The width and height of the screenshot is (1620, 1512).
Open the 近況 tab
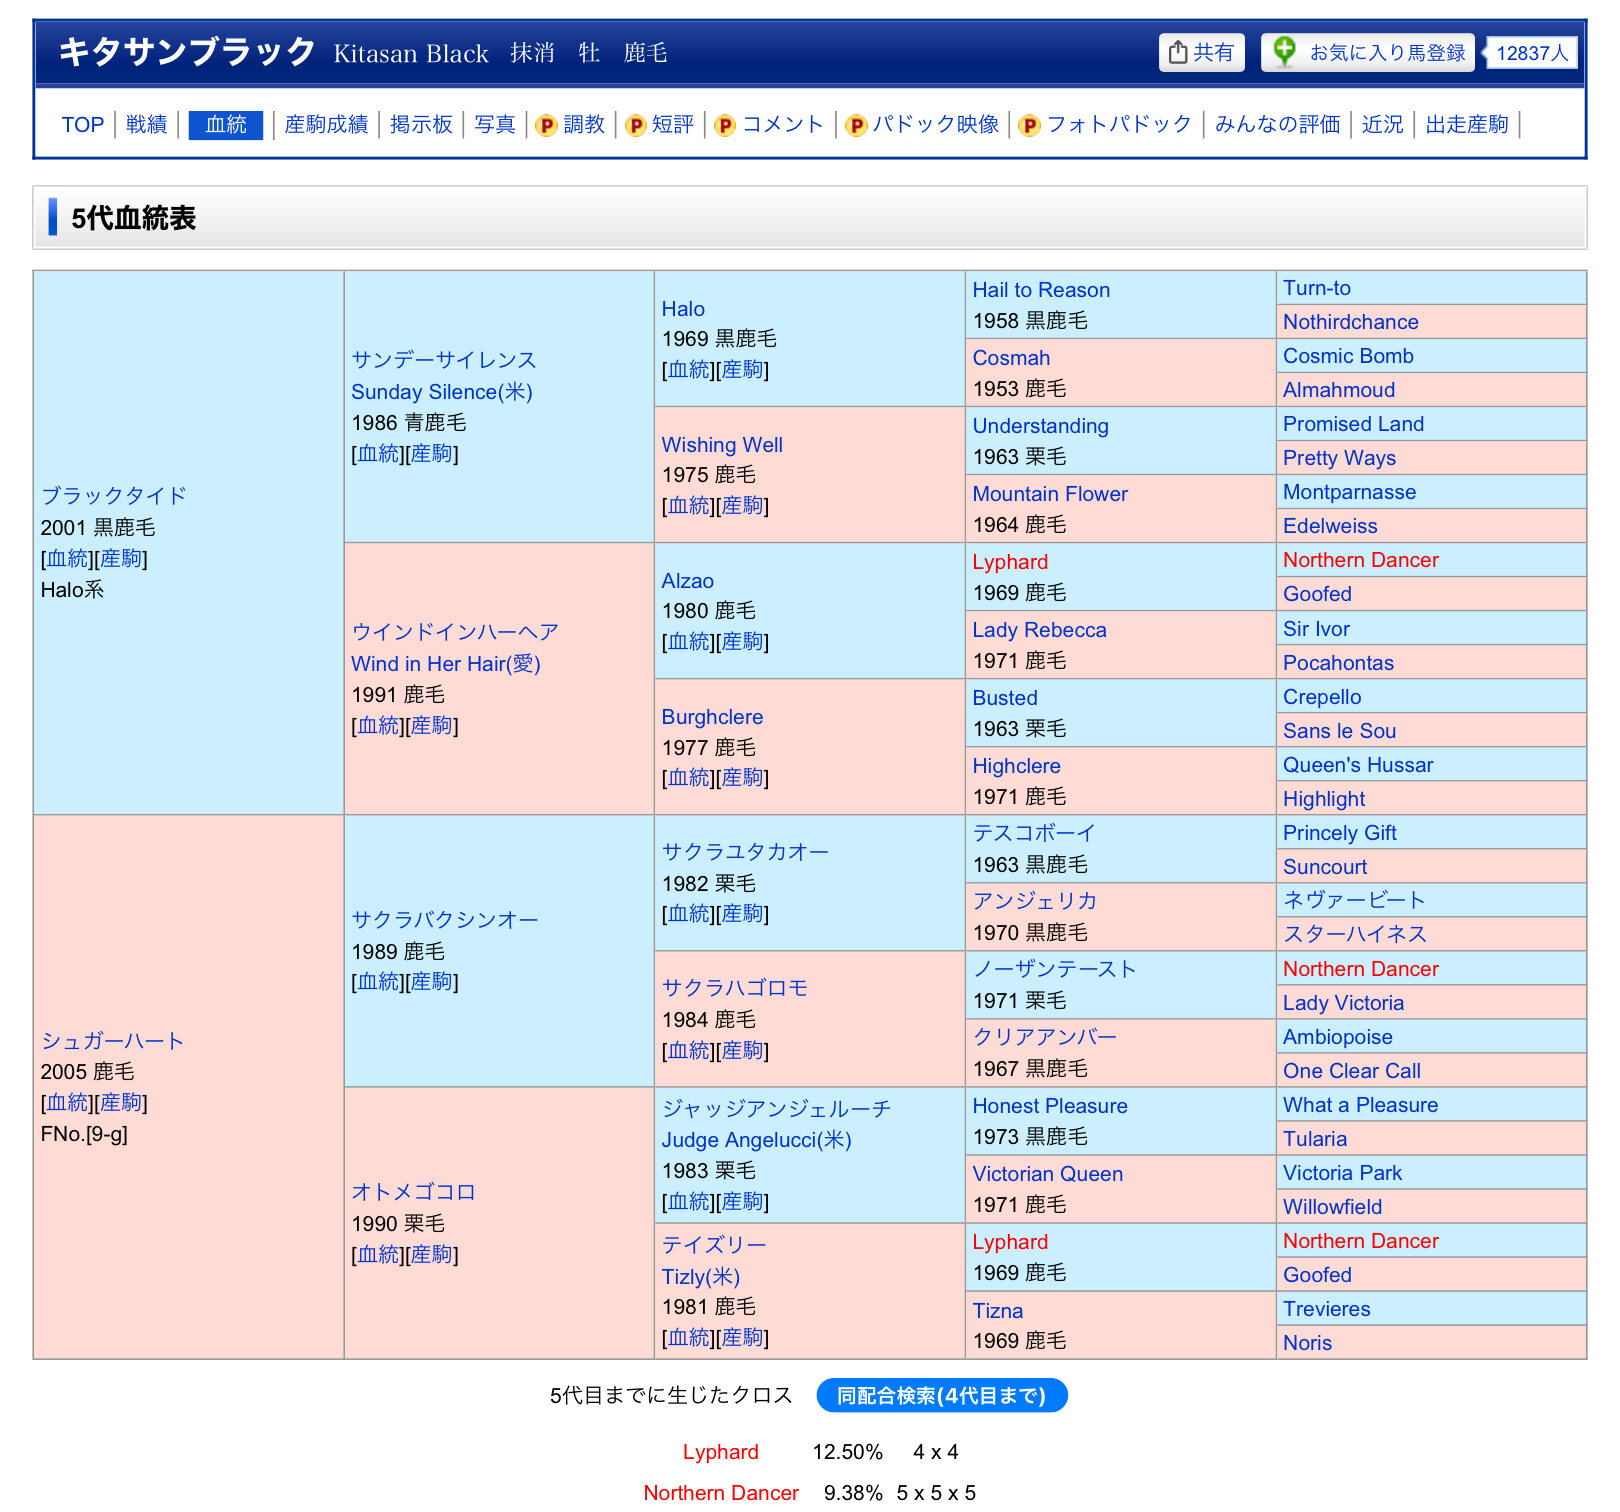pos(1382,124)
